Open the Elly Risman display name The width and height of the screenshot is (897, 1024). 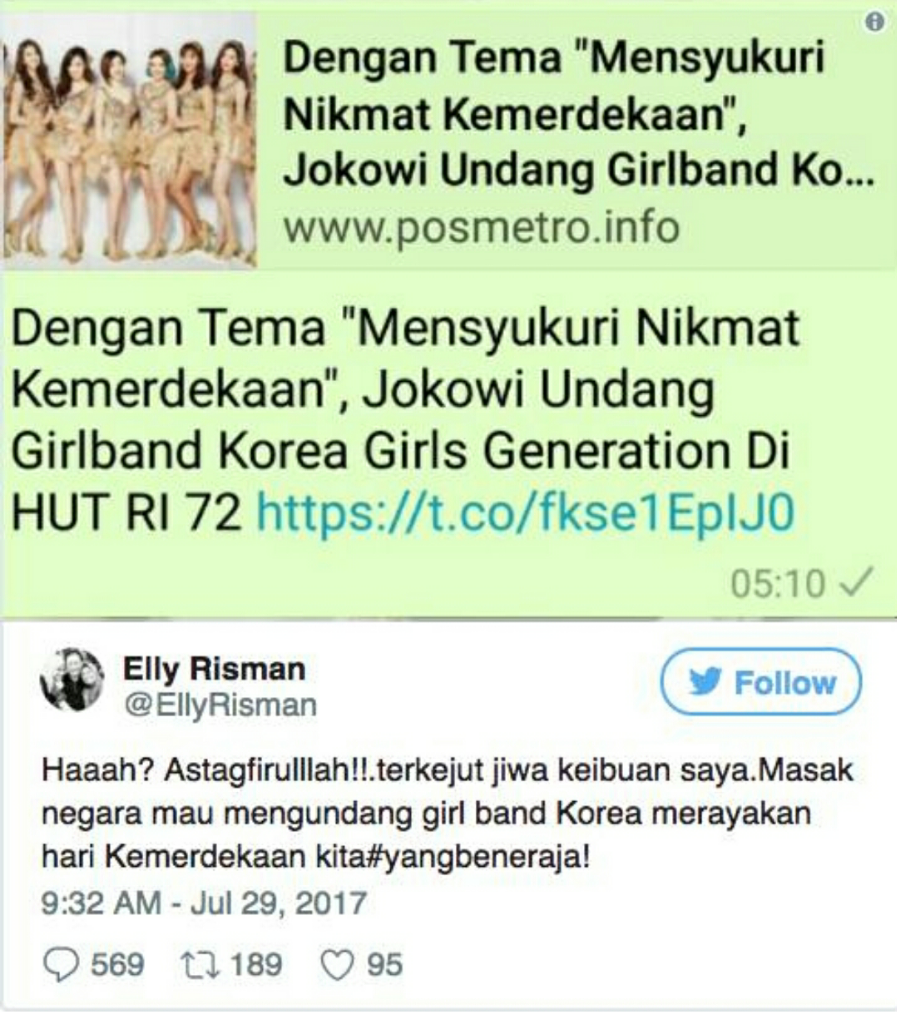pos(214,669)
